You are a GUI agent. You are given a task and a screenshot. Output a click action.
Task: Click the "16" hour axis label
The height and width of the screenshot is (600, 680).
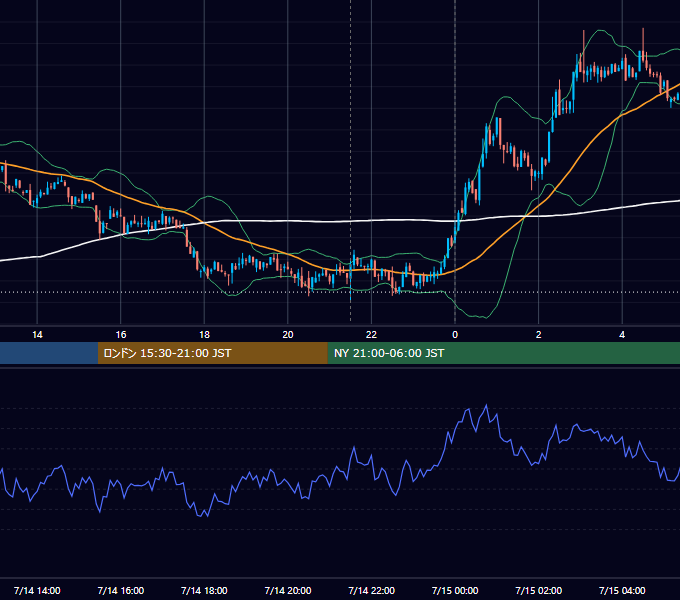pos(121,335)
